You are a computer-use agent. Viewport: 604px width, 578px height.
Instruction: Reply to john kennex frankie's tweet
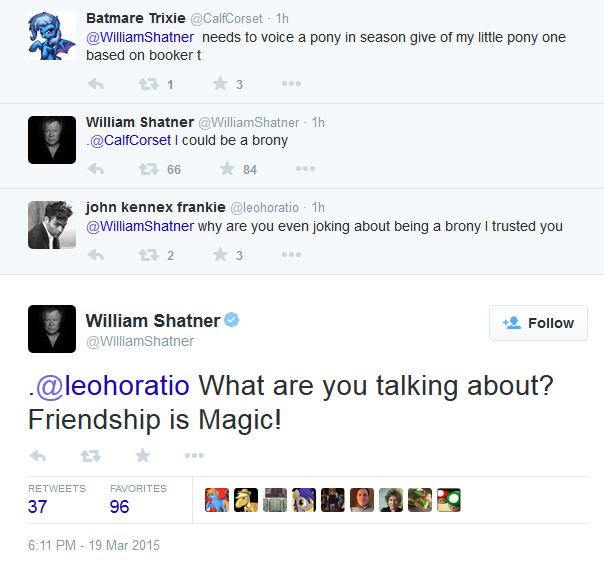click(x=97, y=255)
